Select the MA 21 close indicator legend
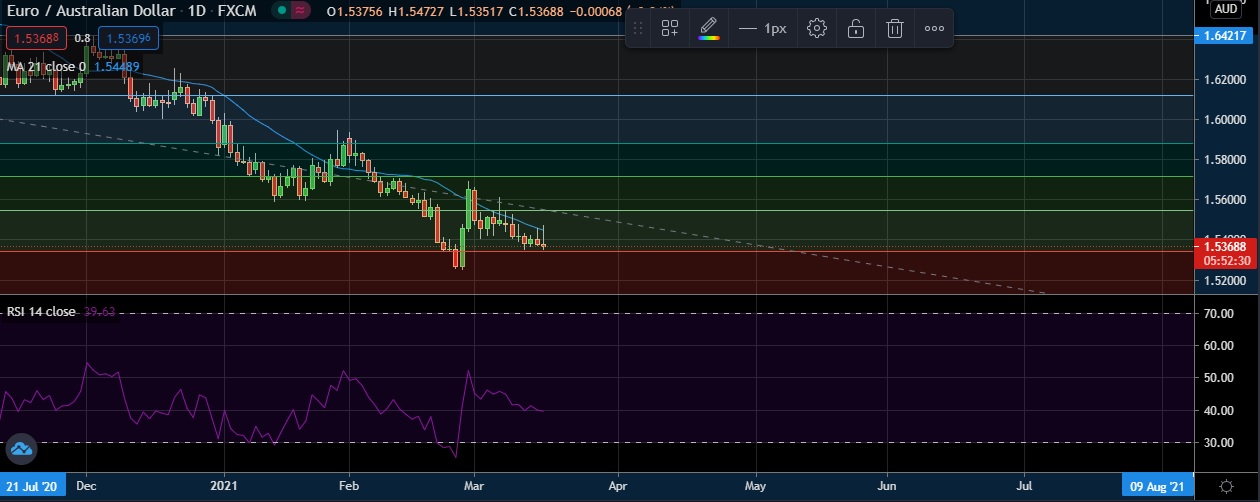Image resolution: width=1260 pixels, height=502 pixels. click(46, 67)
